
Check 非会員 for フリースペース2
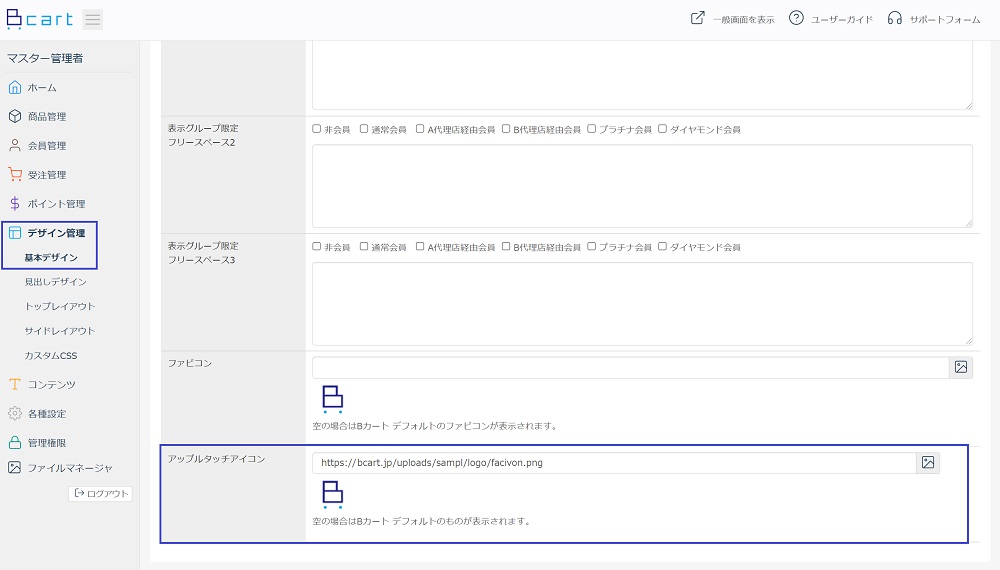click(x=316, y=129)
